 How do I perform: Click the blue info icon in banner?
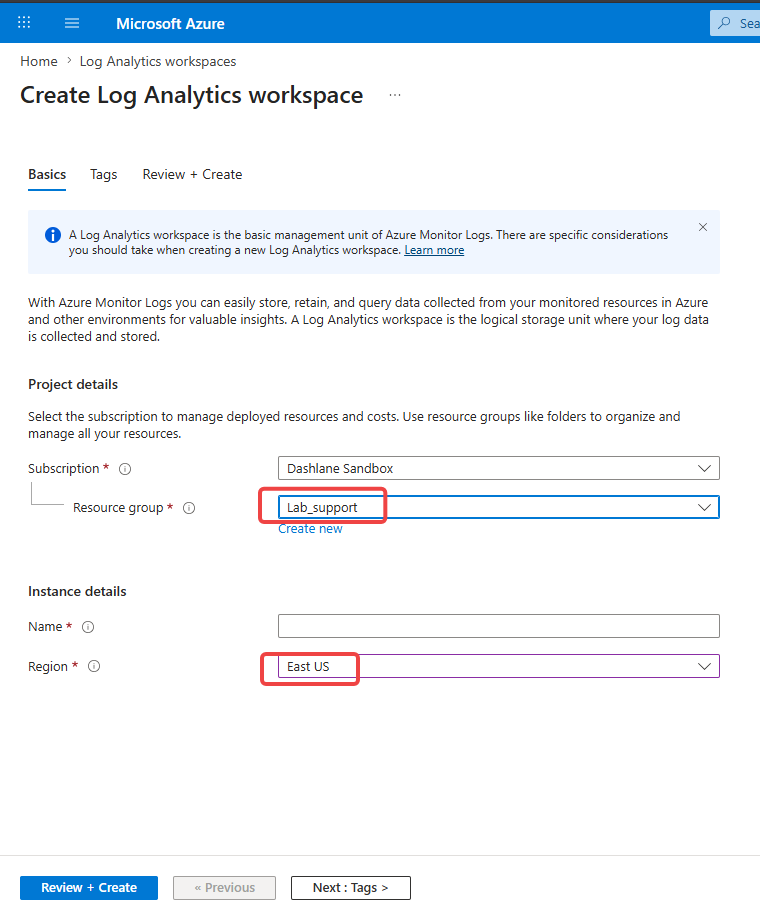coord(53,235)
